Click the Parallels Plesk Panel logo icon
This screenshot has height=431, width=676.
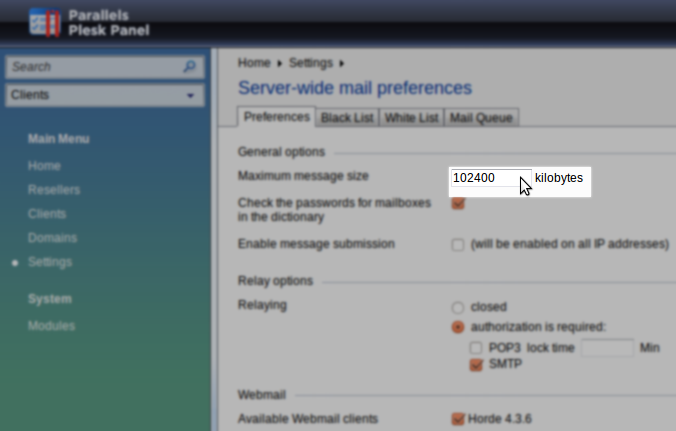[x=45, y=23]
